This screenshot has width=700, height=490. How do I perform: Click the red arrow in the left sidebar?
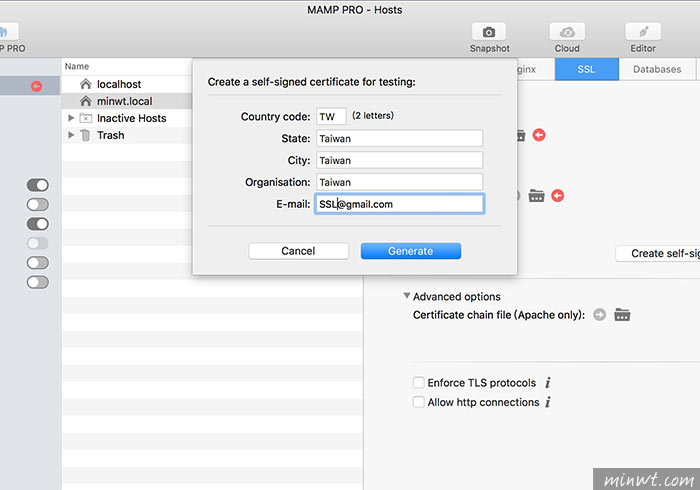click(37, 86)
